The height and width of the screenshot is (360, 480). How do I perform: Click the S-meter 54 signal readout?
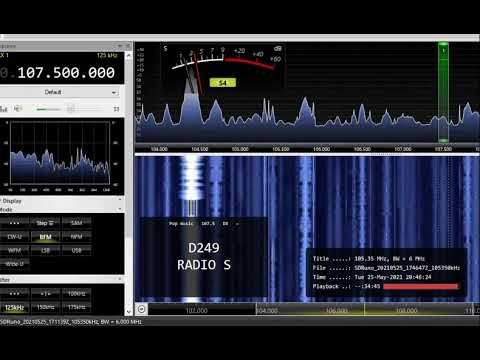222,82
